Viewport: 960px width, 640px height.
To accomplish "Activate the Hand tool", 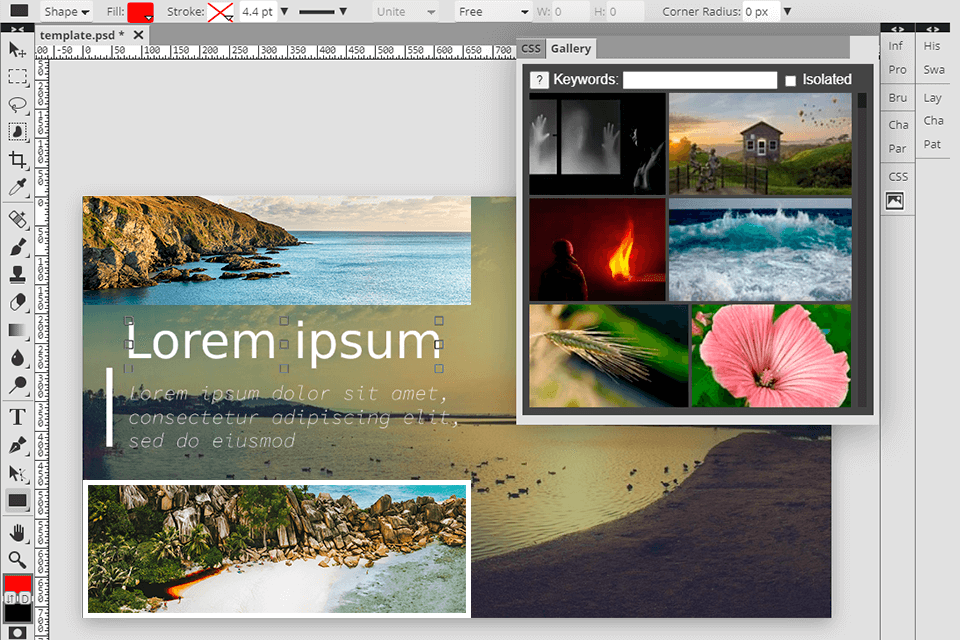I will (17, 531).
